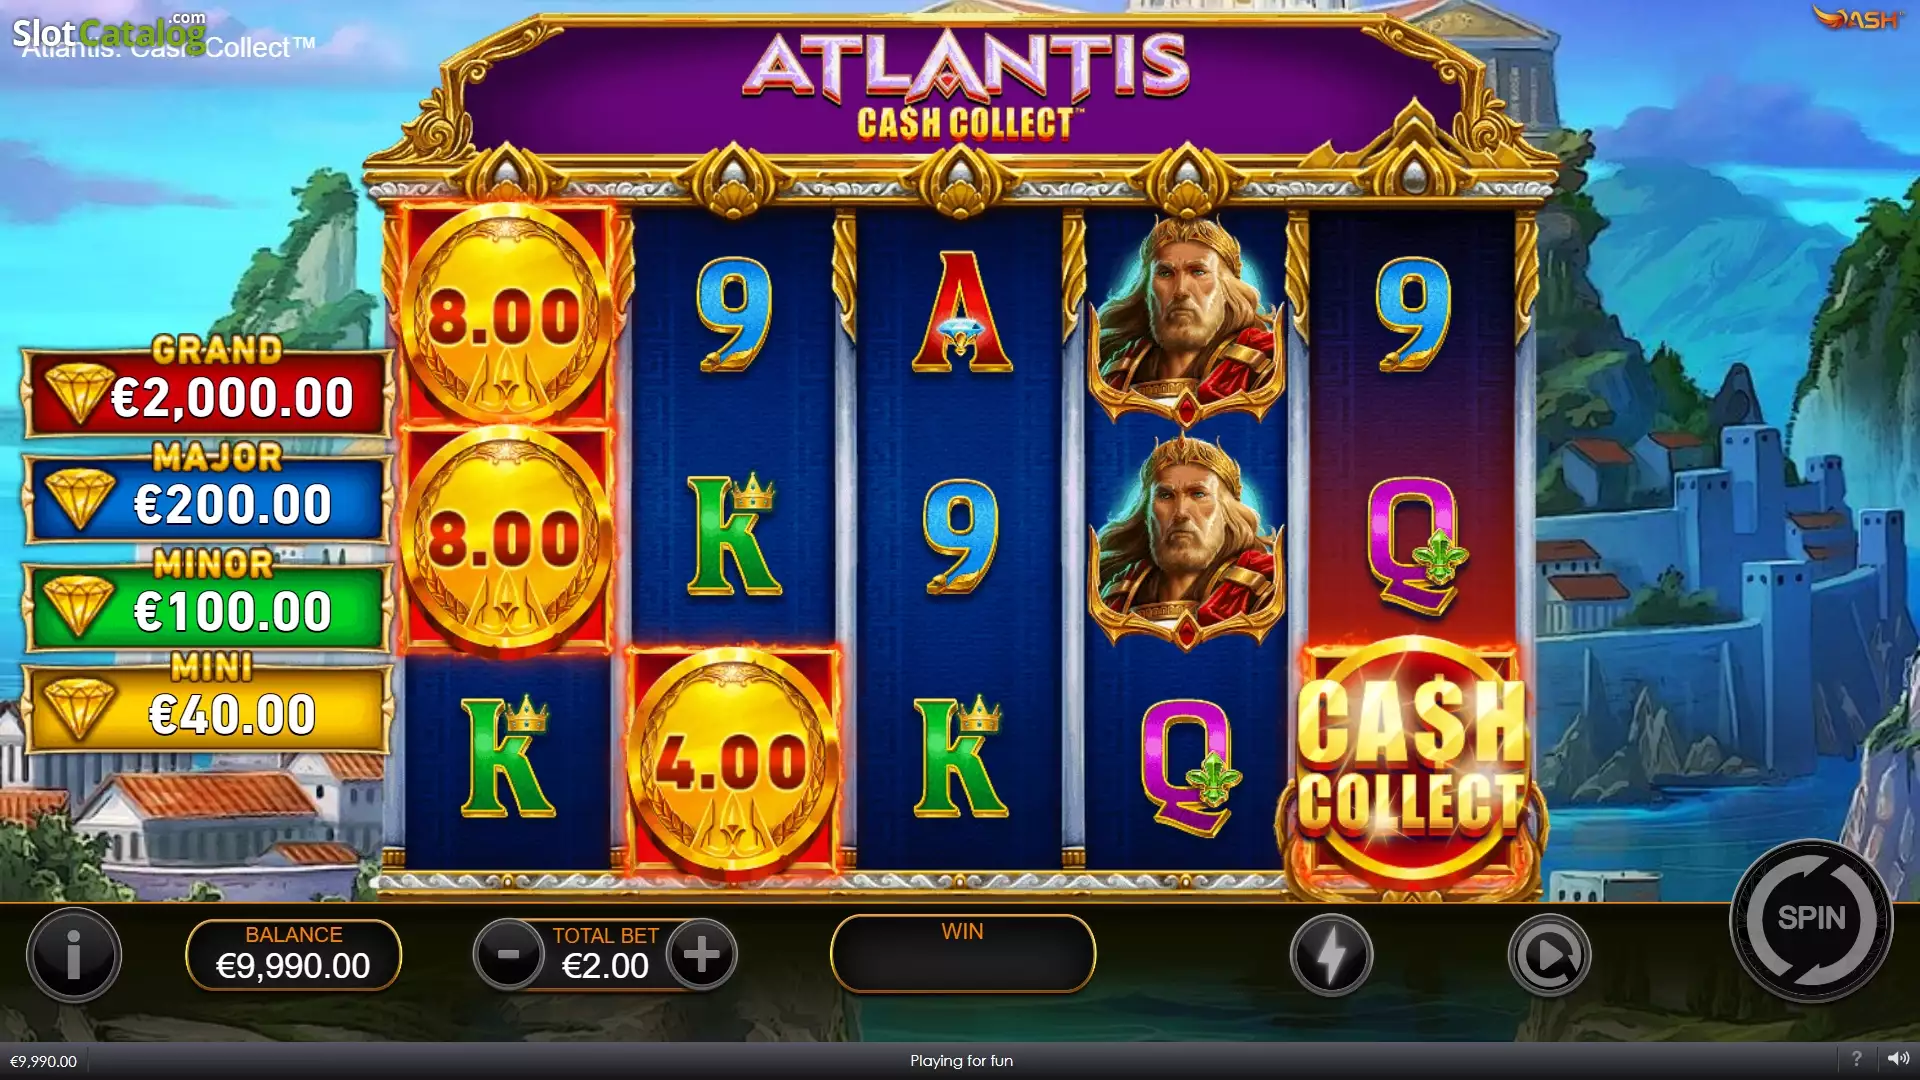Open help question mark icon
Viewport: 1920px width, 1080px height.
tap(1856, 1059)
